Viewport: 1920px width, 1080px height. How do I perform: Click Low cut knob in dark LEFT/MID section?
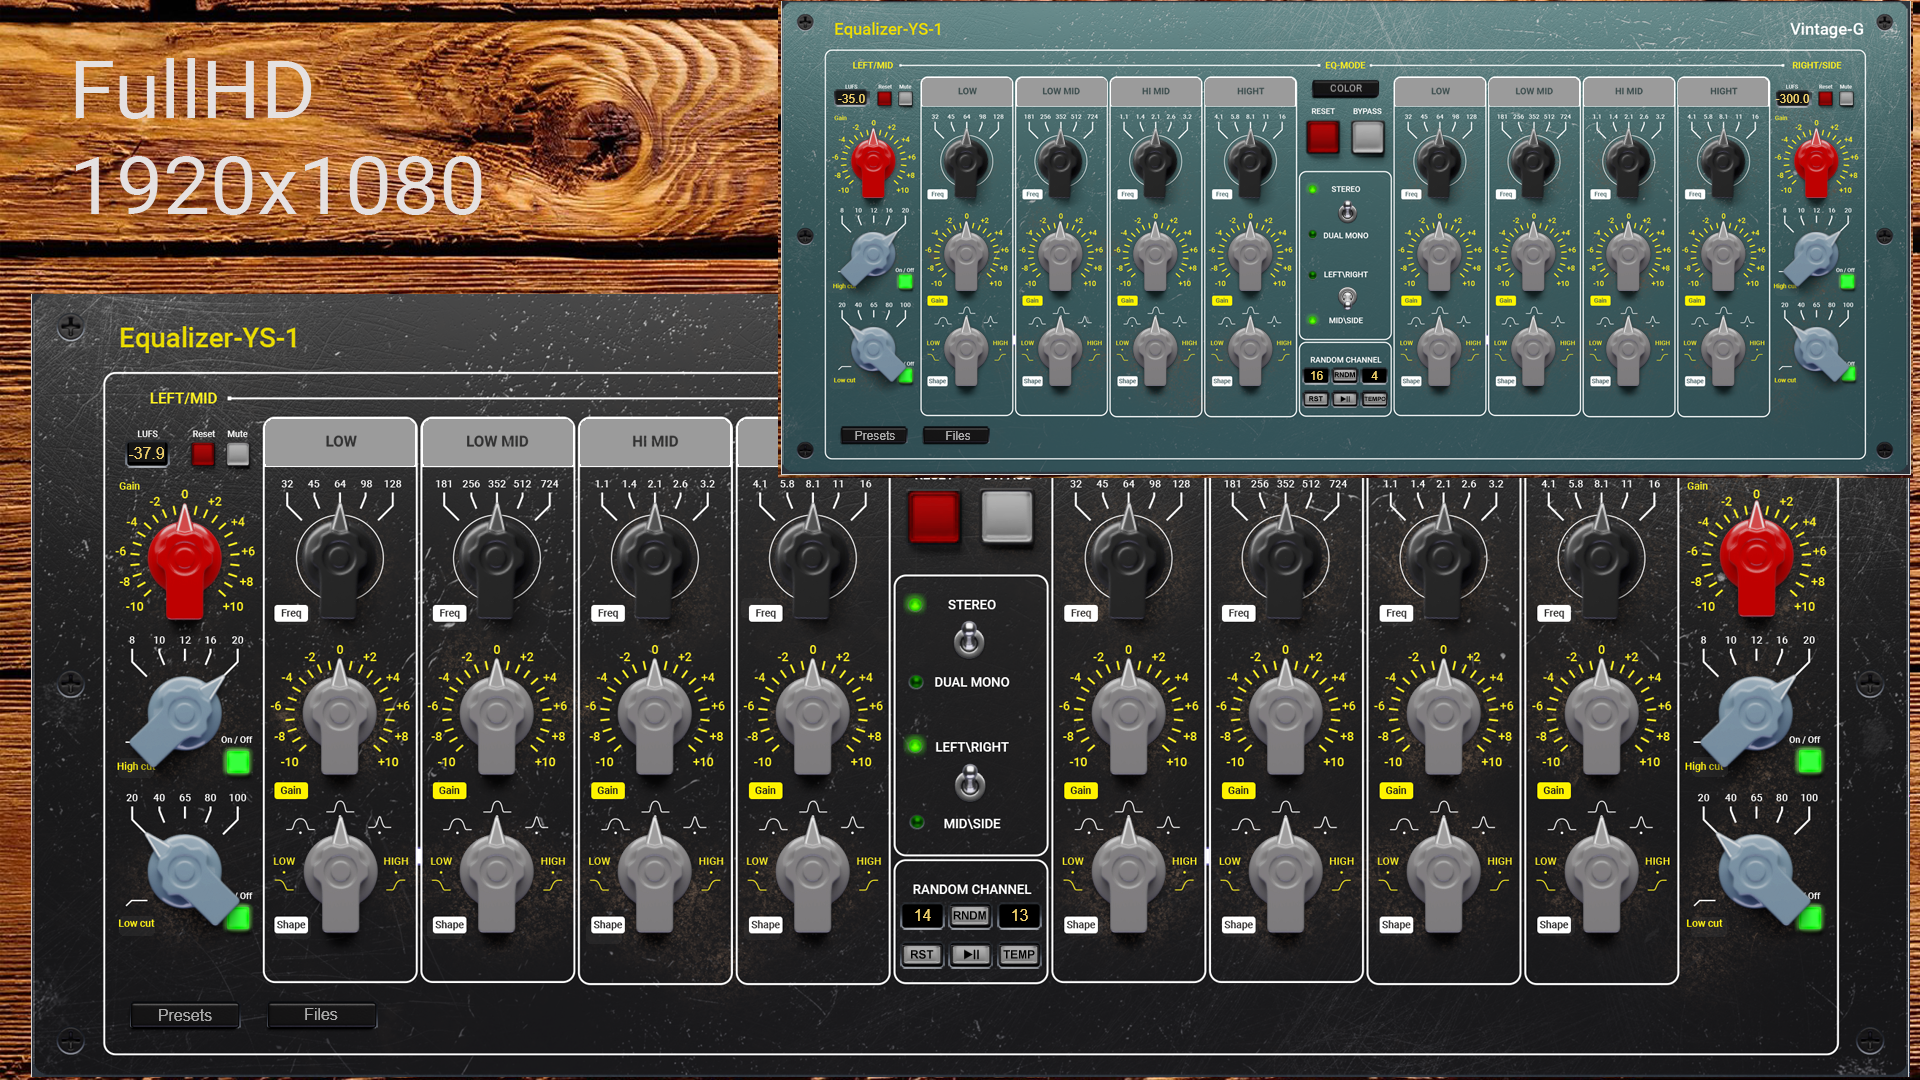[x=190, y=875]
